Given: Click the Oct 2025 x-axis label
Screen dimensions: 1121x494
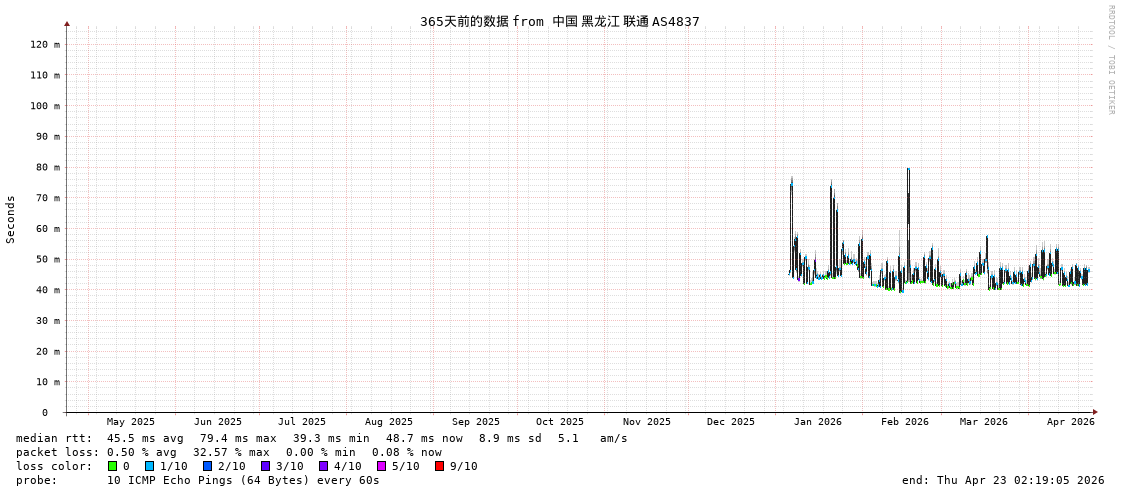Looking at the screenshot, I should tap(559, 422).
